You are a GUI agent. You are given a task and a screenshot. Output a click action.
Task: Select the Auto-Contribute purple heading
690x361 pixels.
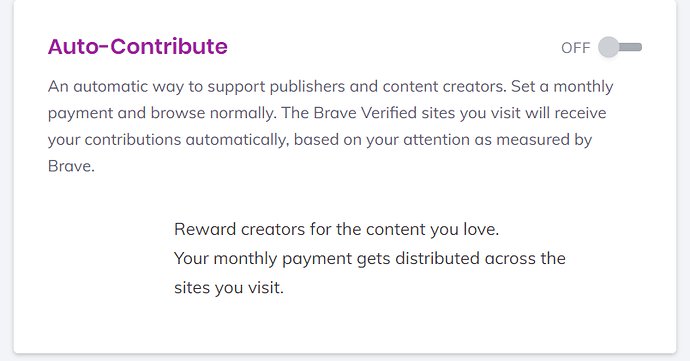coord(138,46)
